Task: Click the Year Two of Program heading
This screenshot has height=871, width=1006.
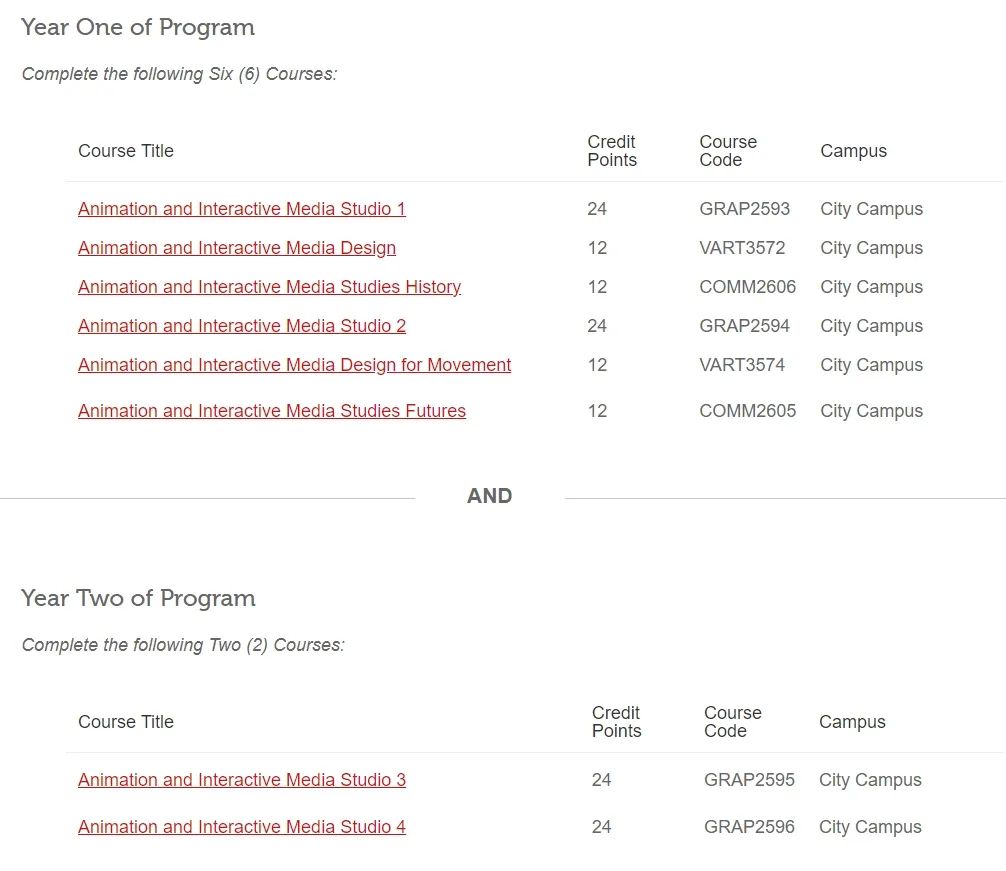Action: [x=139, y=598]
